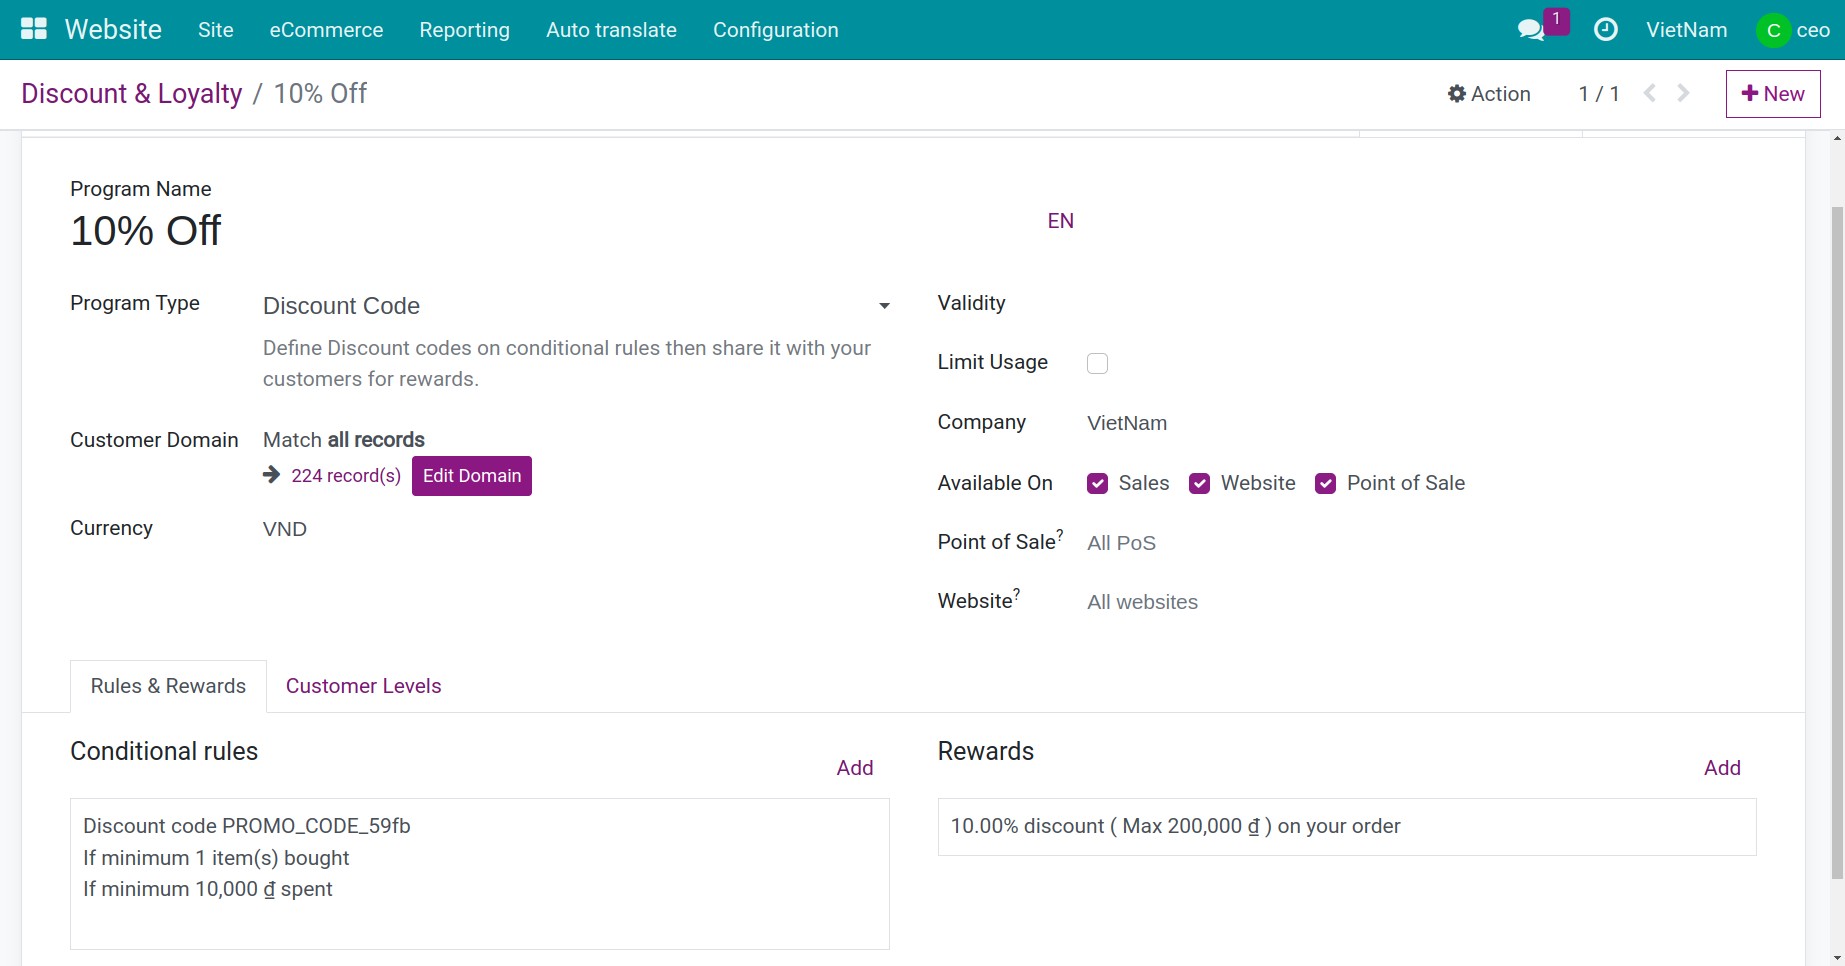This screenshot has width=1845, height=966.
Task: Switch to the Customer Levels tab
Action: 363,686
